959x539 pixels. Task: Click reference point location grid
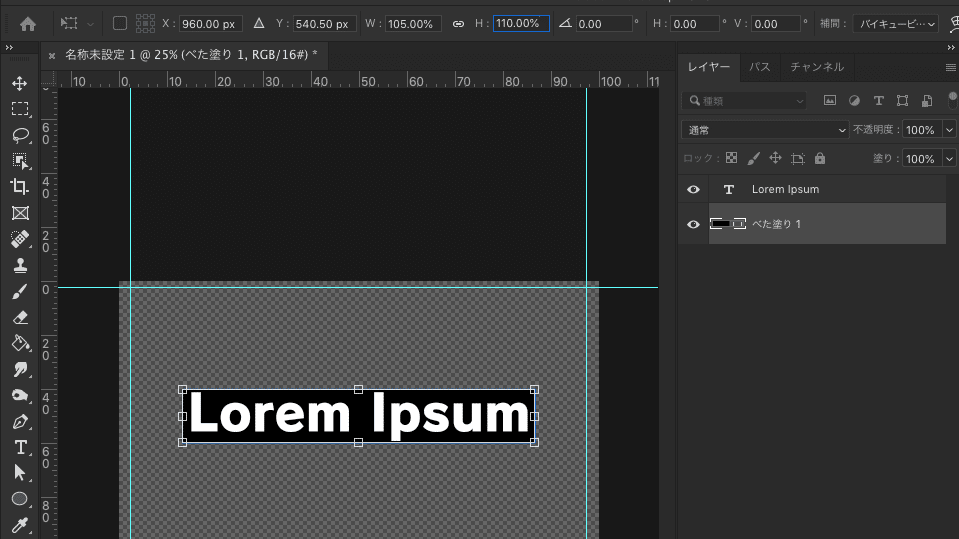click(145, 23)
